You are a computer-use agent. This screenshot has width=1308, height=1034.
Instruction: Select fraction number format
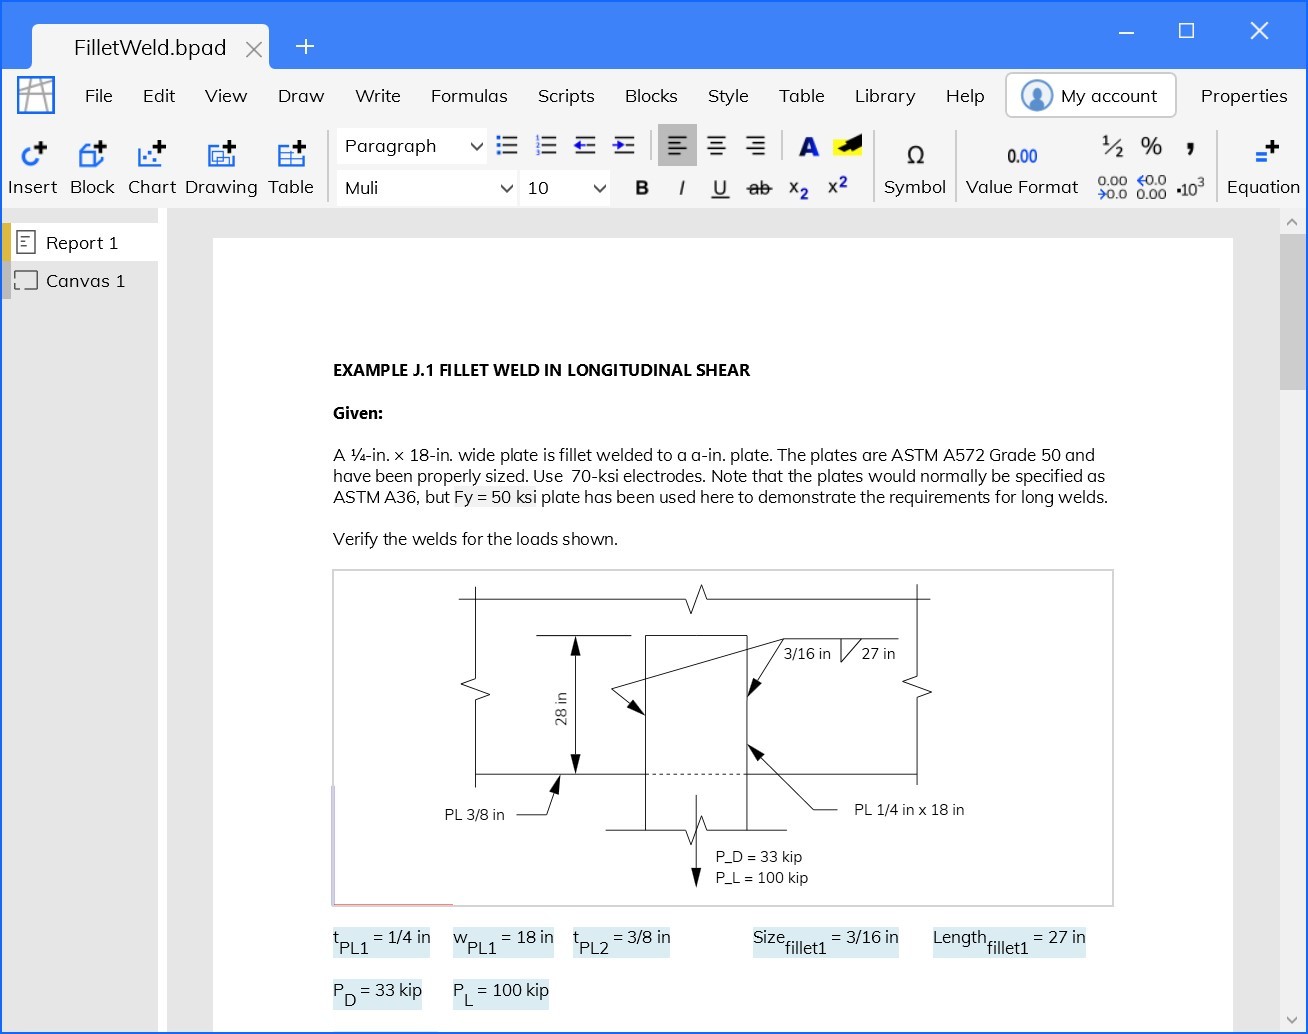(1112, 146)
